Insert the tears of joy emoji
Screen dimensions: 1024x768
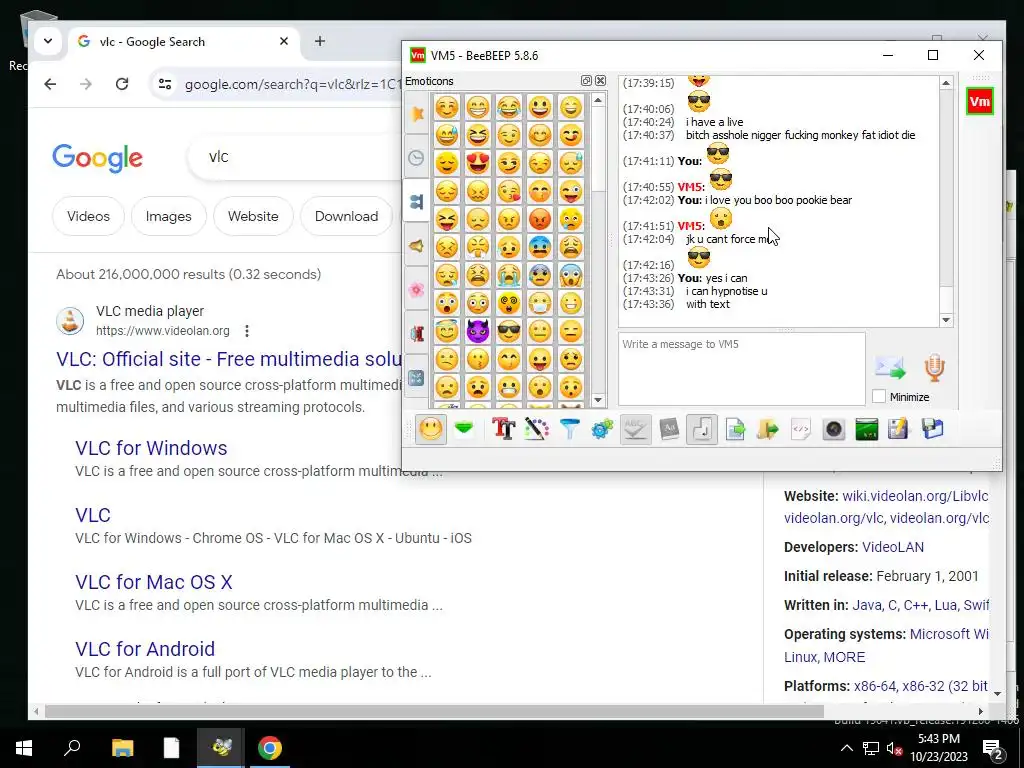click(x=509, y=106)
